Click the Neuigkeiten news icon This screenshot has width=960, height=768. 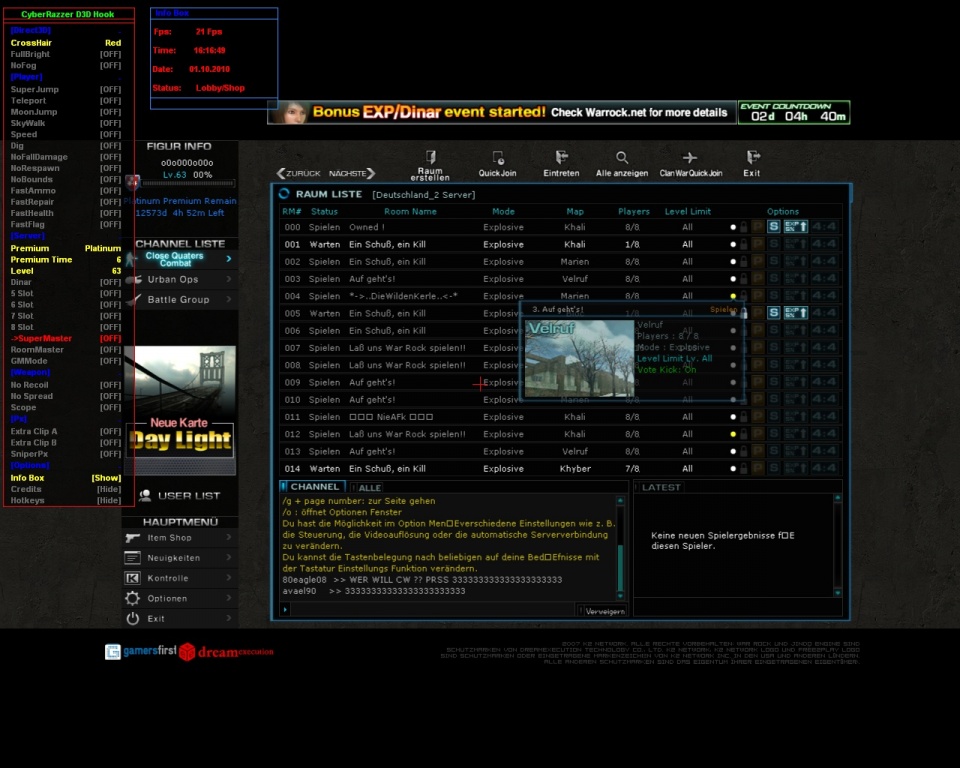pos(132,558)
